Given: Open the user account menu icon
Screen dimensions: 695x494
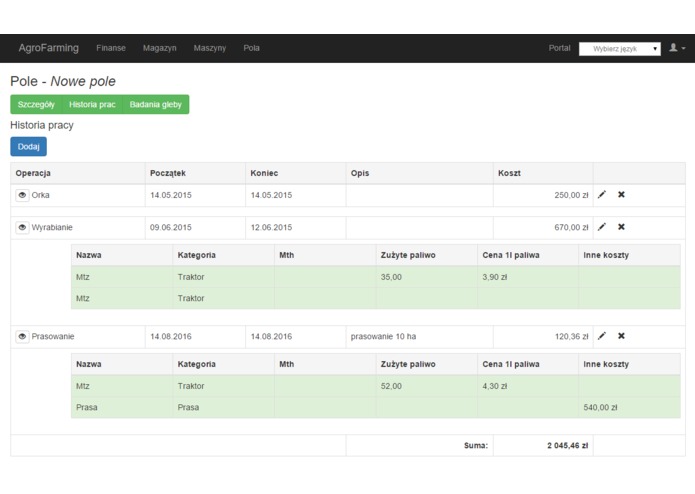Looking at the screenshot, I should coord(677,48).
